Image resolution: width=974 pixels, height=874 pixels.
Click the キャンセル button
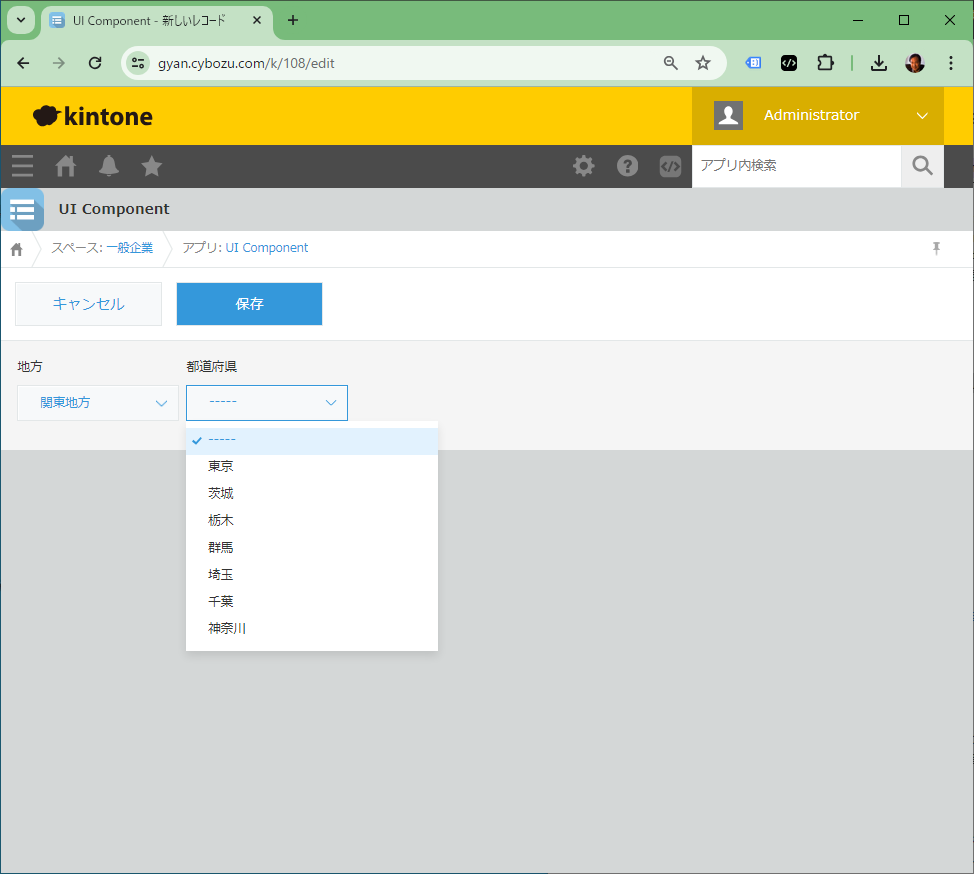88,304
